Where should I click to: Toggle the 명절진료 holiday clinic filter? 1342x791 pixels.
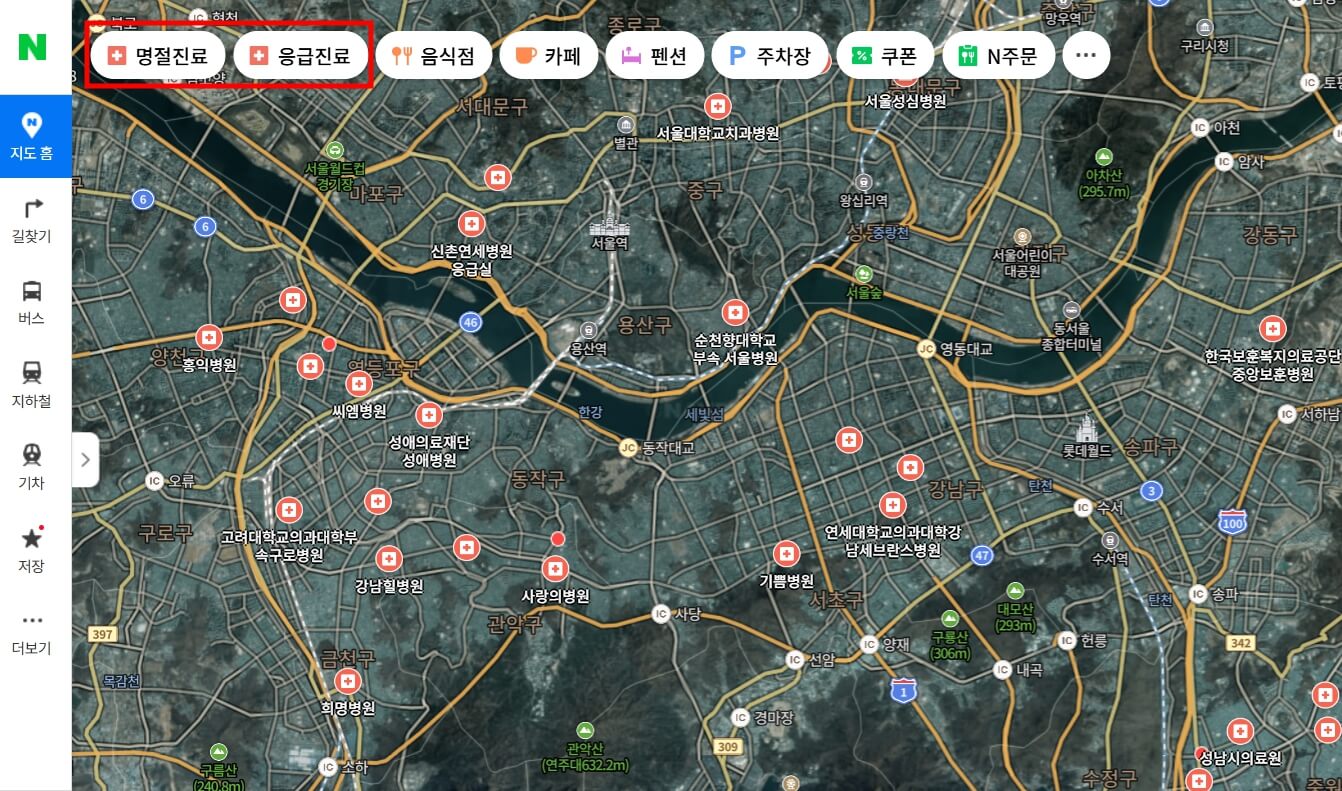click(x=157, y=55)
